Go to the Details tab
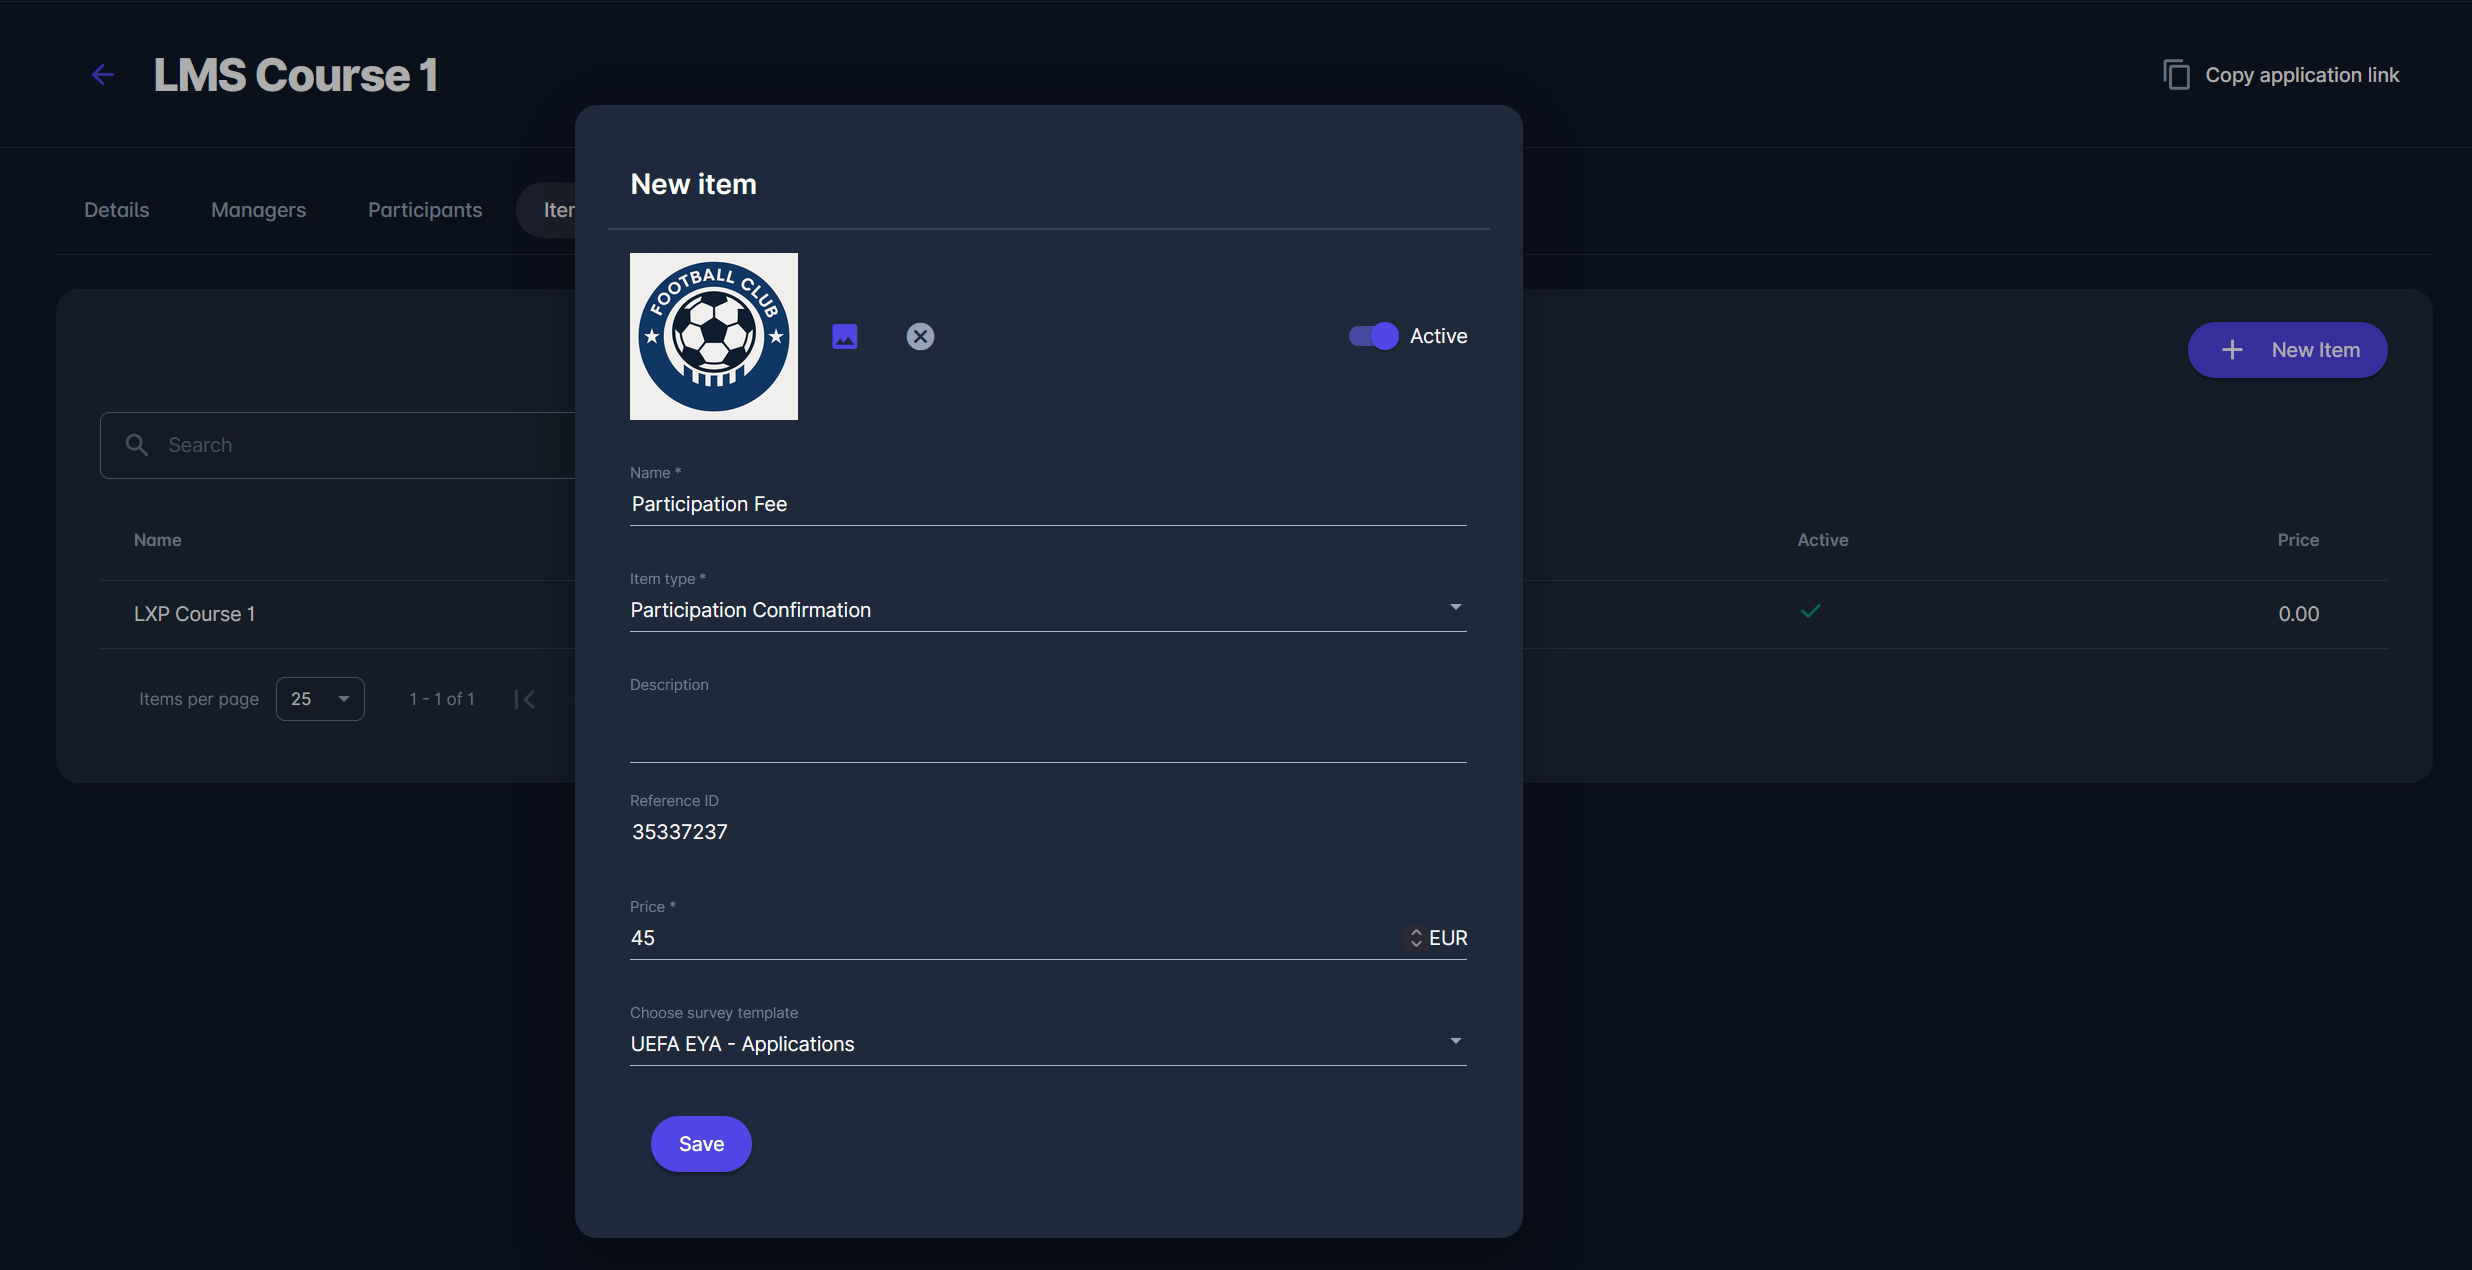Screen dimensions: 2472x1270 [x=117, y=210]
